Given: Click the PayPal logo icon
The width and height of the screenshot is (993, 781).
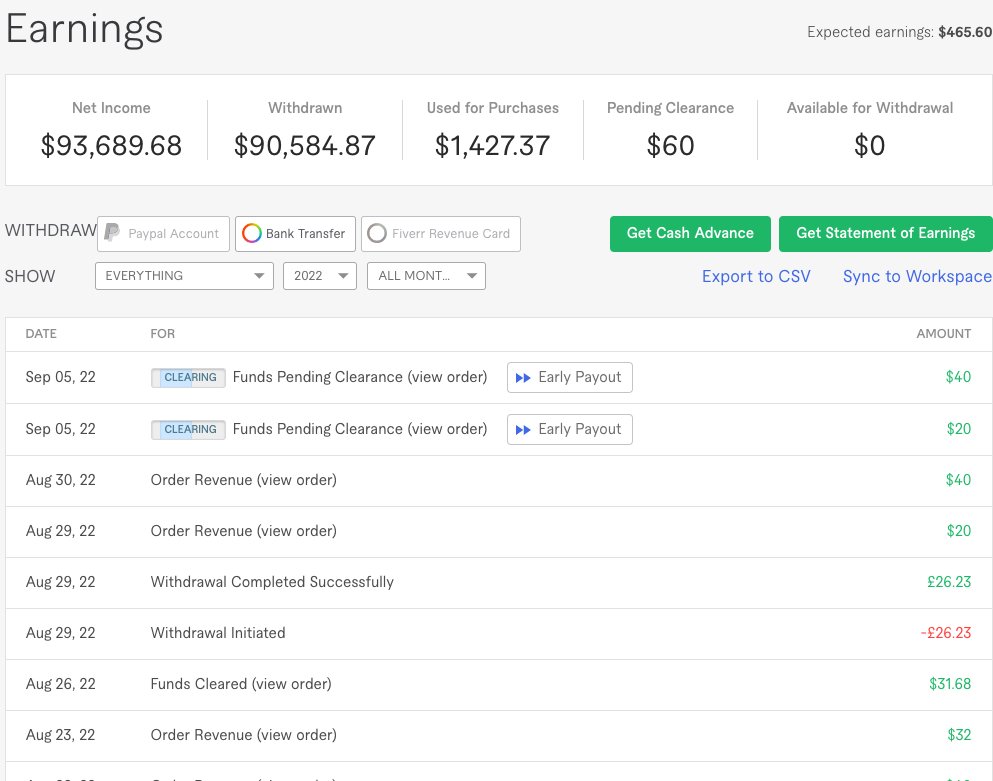Looking at the screenshot, I should pyautogui.click(x=113, y=233).
